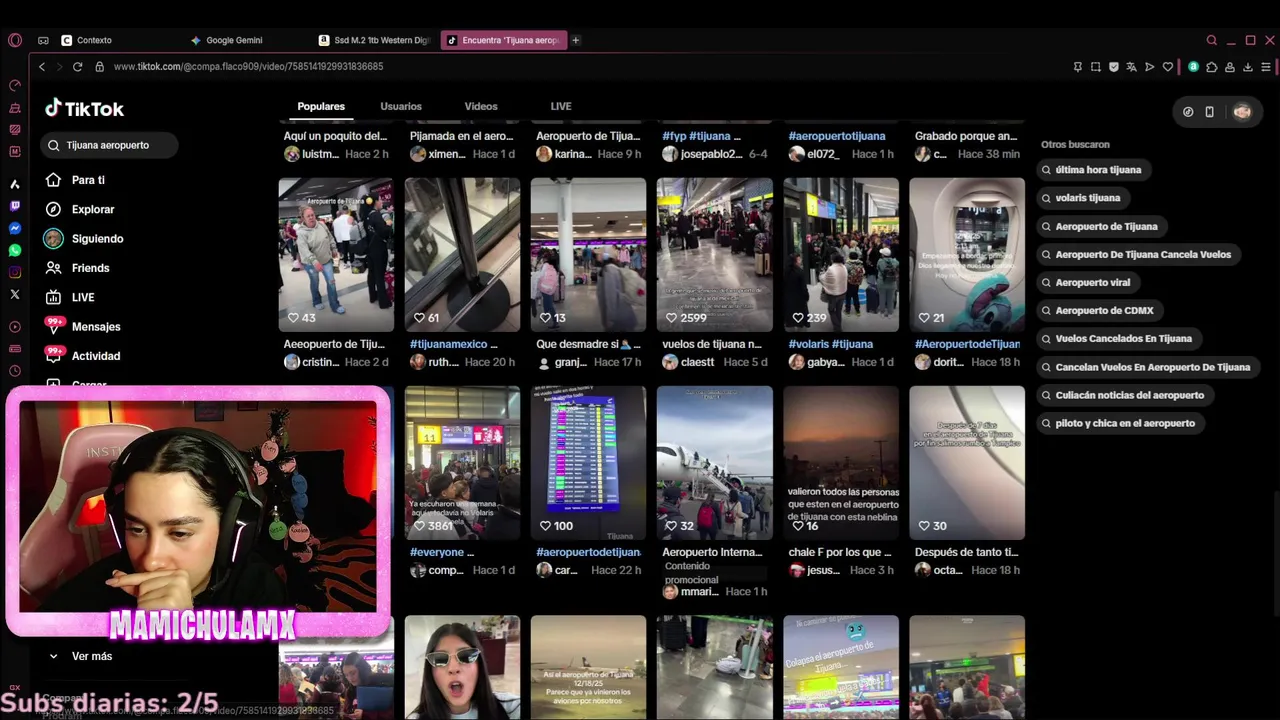Open the sidebar history clock icon

click(15, 371)
